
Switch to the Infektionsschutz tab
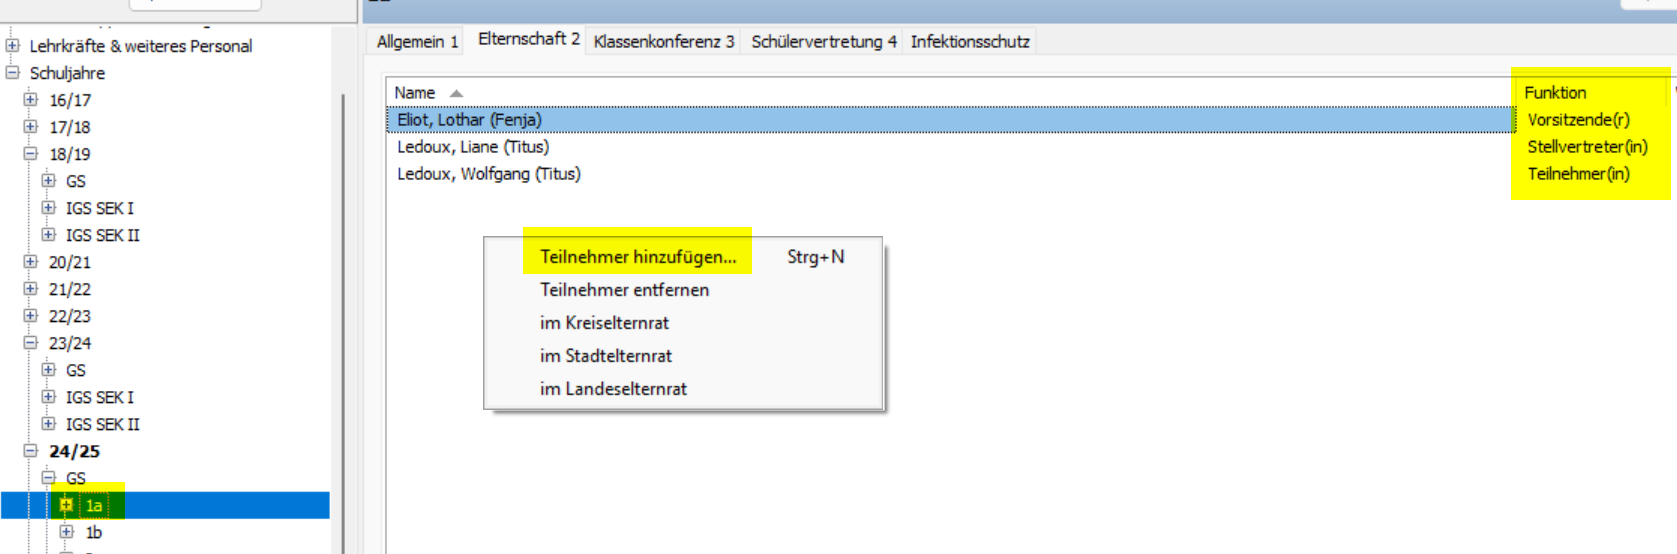[x=969, y=41]
